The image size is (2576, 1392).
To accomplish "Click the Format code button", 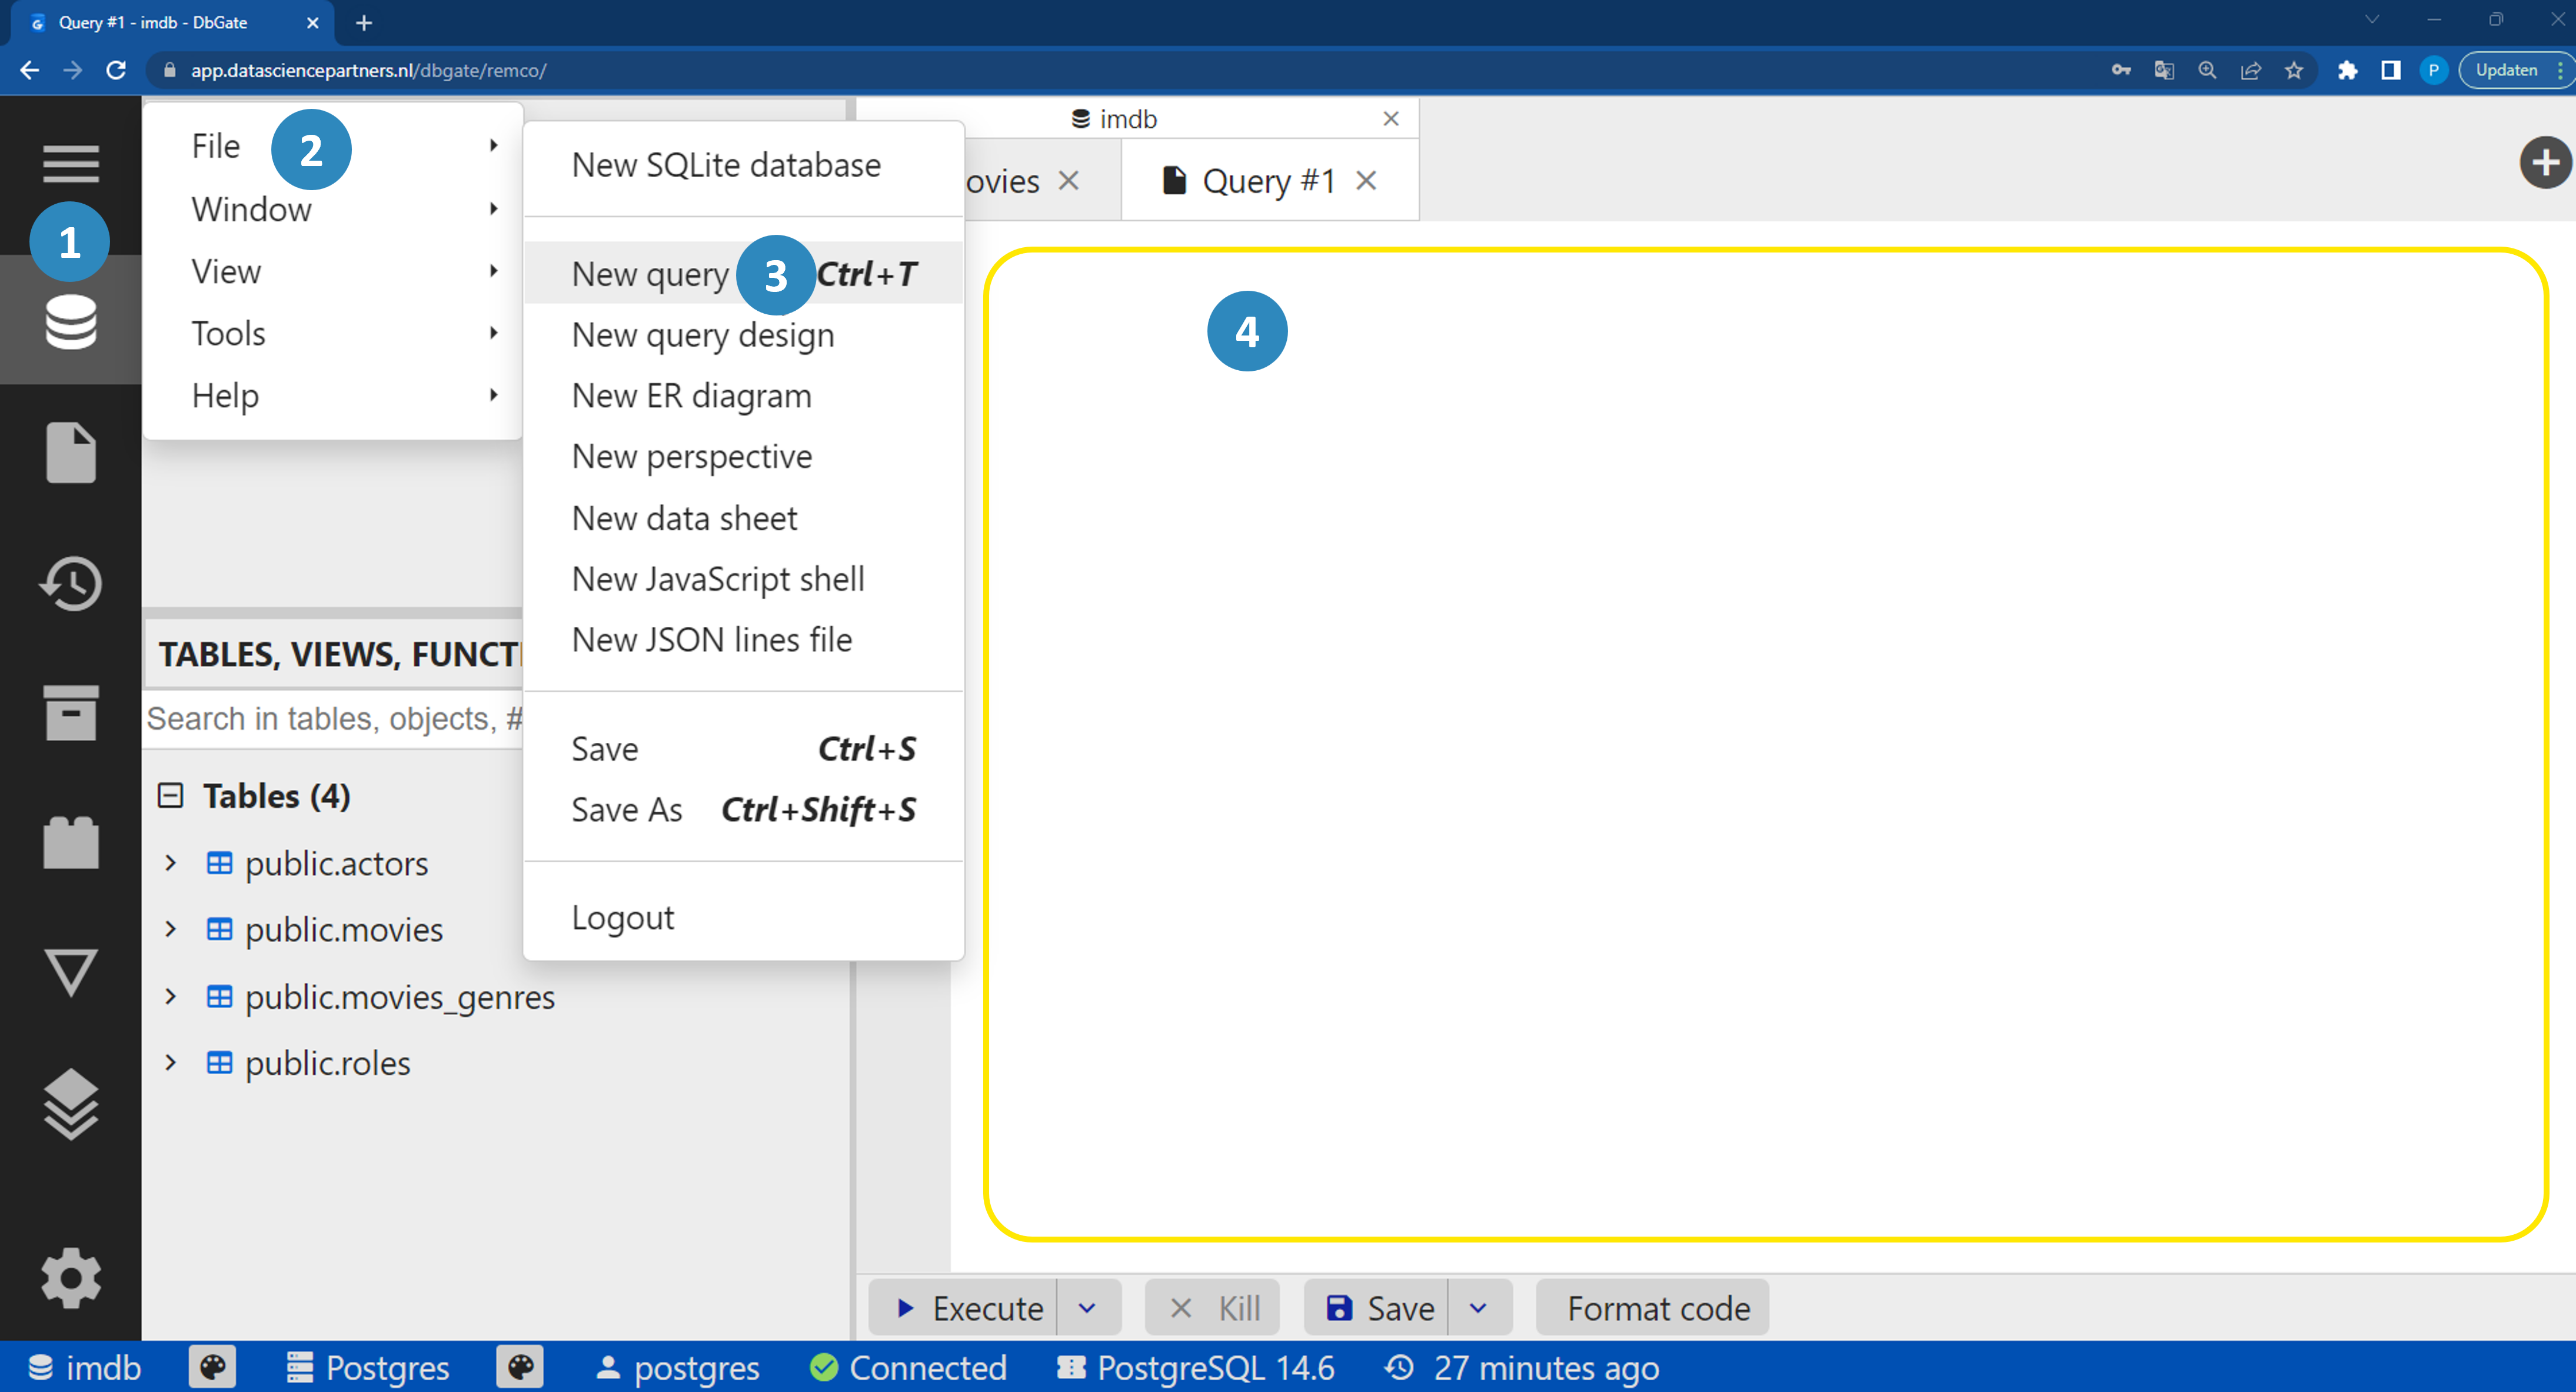I will pos(1657,1308).
